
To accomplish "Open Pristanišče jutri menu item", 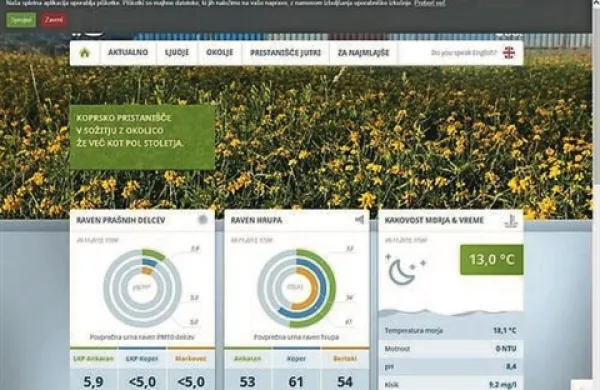I will 285,52.
